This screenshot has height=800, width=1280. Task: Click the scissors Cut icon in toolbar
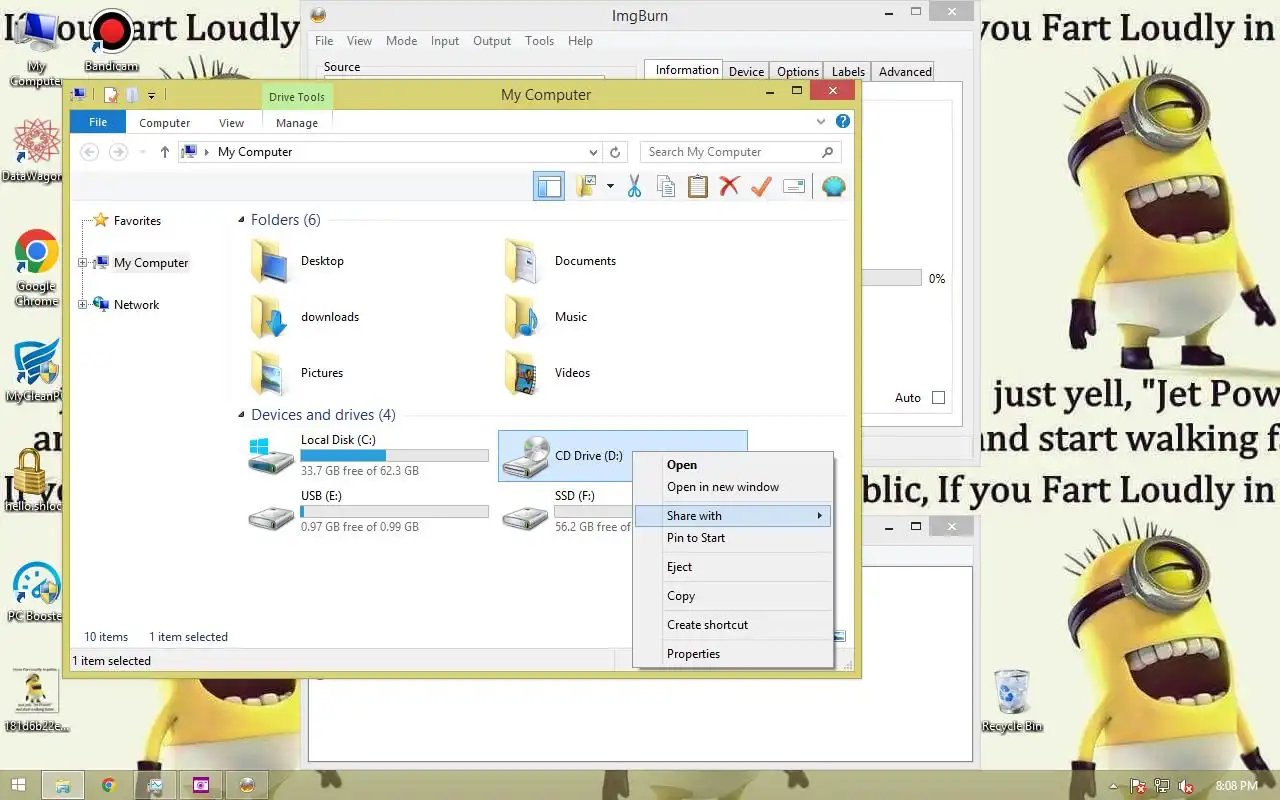(634, 186)
